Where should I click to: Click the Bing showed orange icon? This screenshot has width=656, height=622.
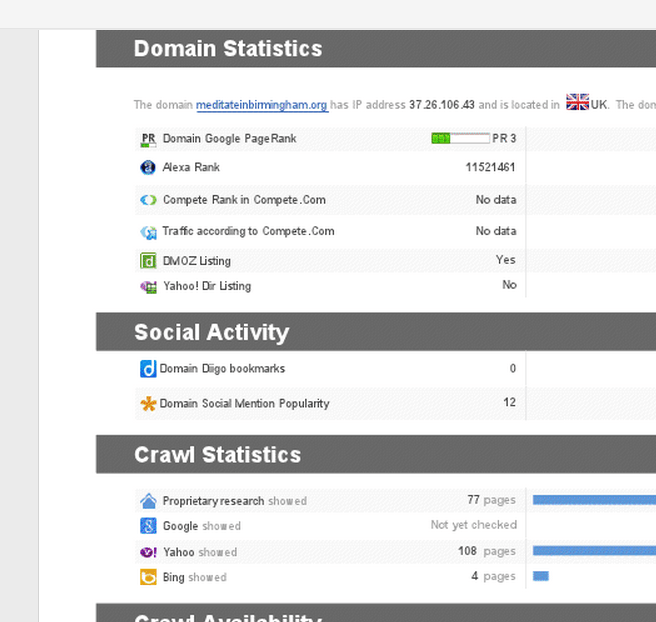tap(148, 577)
